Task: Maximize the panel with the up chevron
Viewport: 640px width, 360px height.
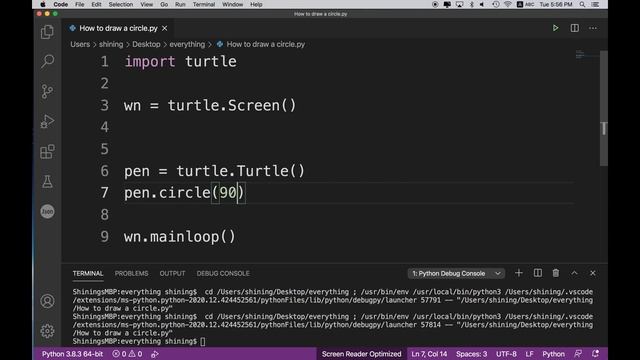Action: pyautogui.click(x=574, y=273)
